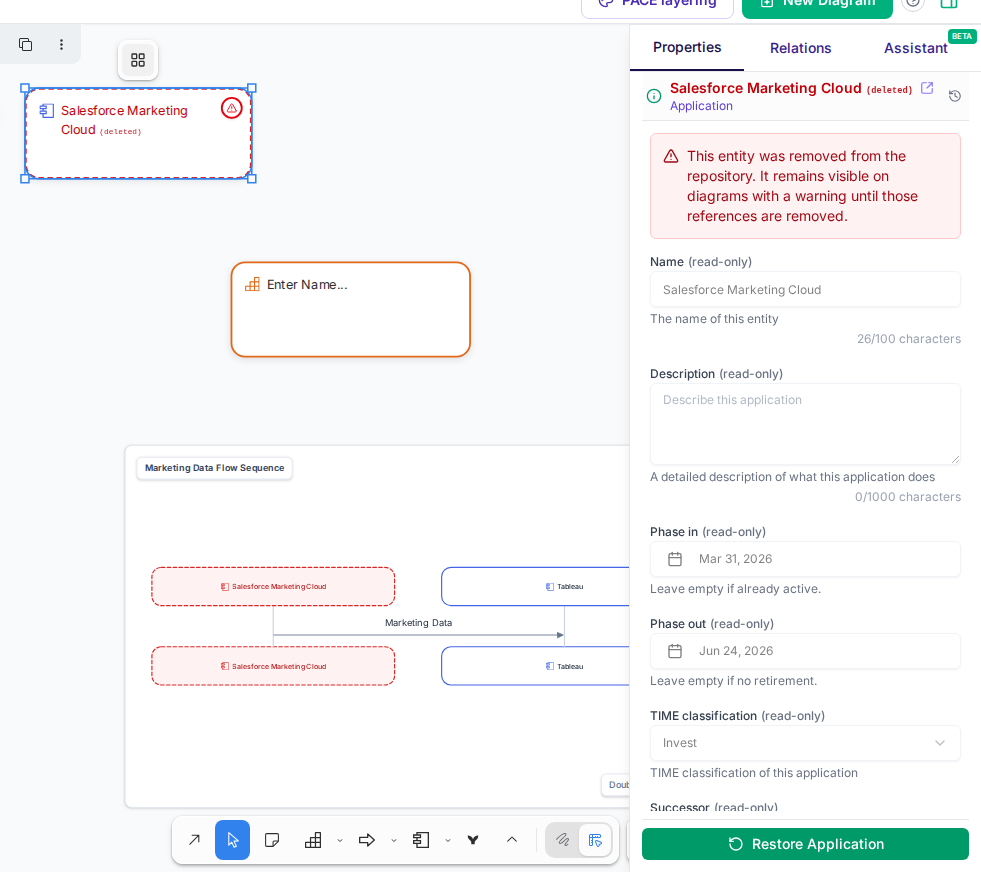Click the upper Tableau sequence node

(536, 587)
